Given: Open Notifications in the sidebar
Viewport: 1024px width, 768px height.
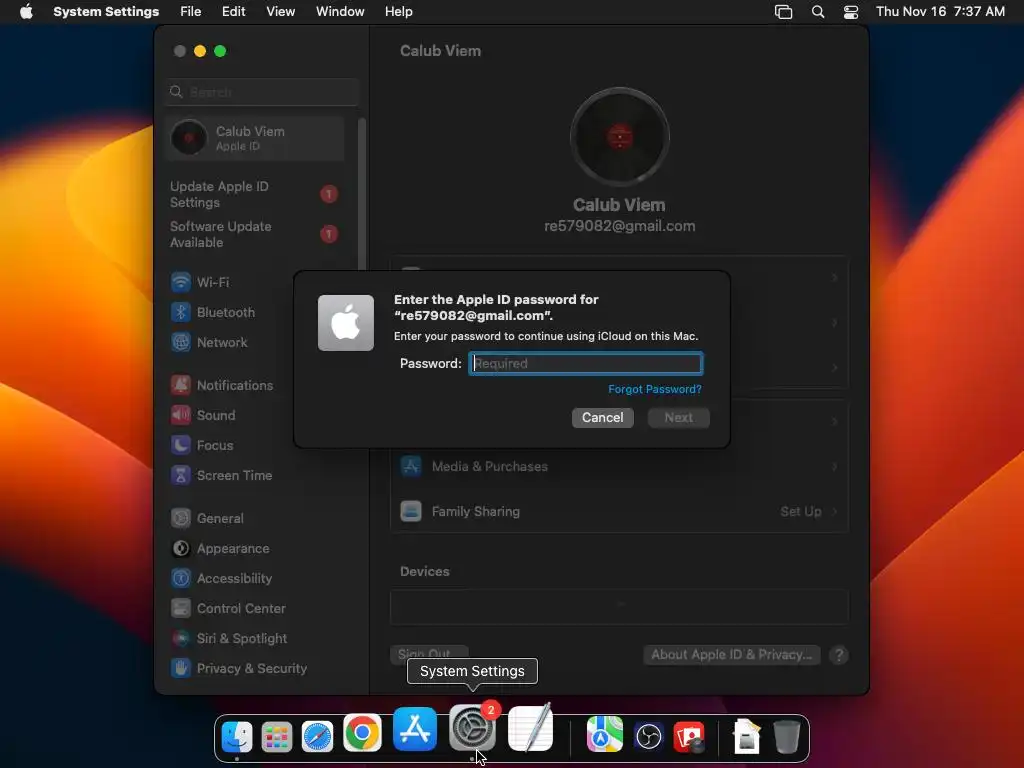Looking at the screenshot, I should click(x=222, y=385).
